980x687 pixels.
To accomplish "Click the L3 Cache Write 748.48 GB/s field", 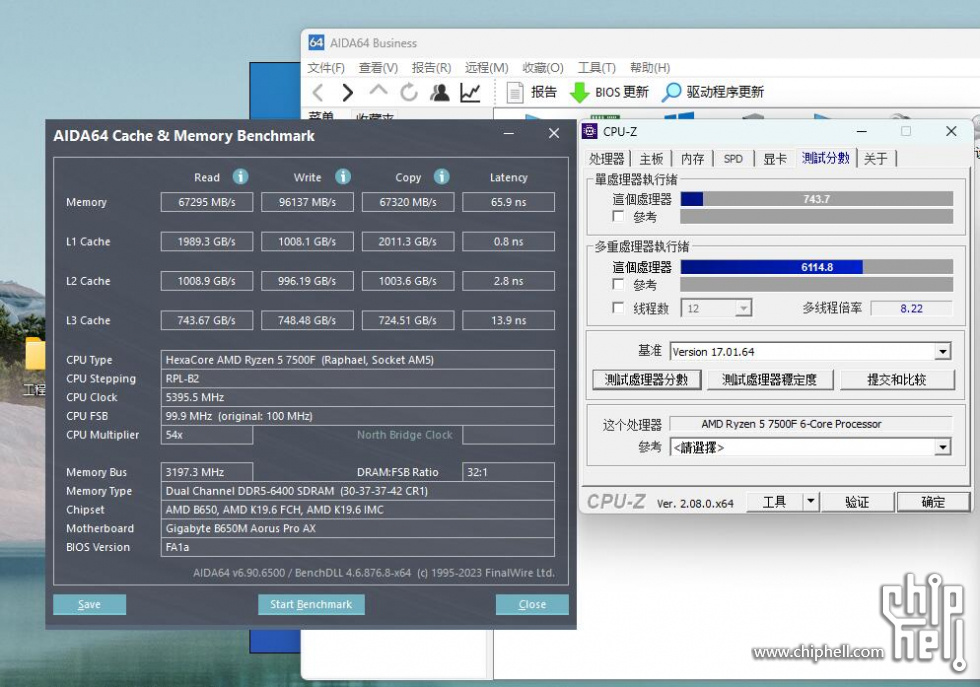I will point(307,320).
